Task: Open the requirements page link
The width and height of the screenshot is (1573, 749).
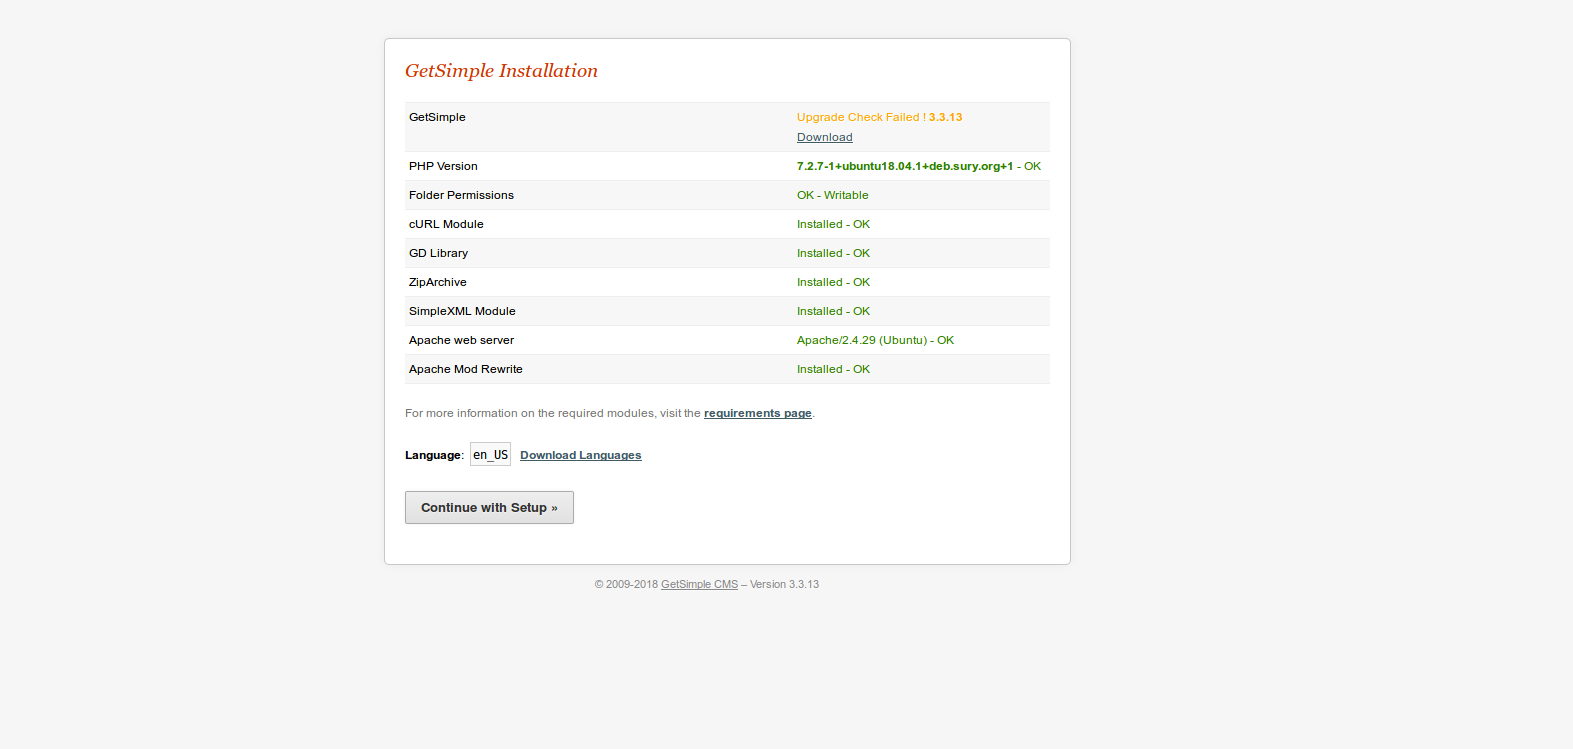Action: [757, 413]
